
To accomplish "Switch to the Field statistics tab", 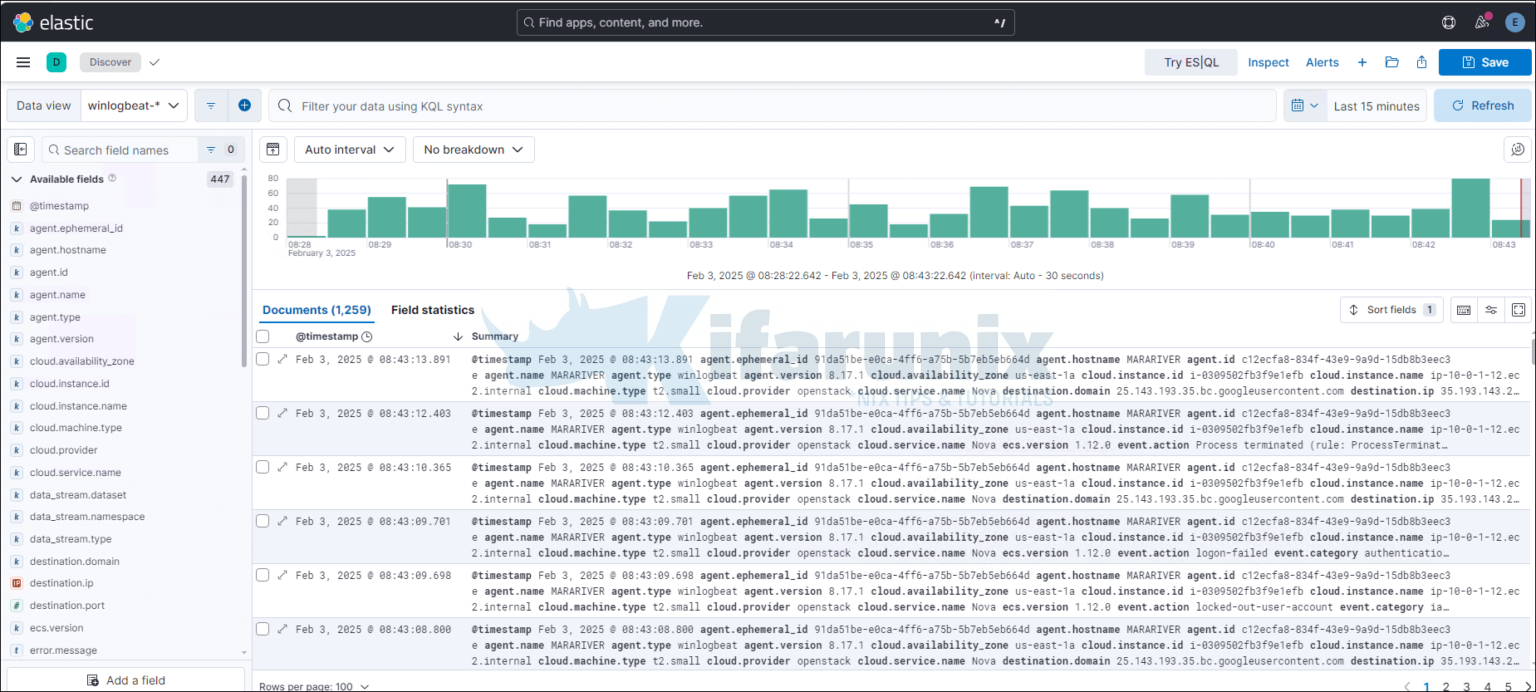I will click(x=432, y=310).
